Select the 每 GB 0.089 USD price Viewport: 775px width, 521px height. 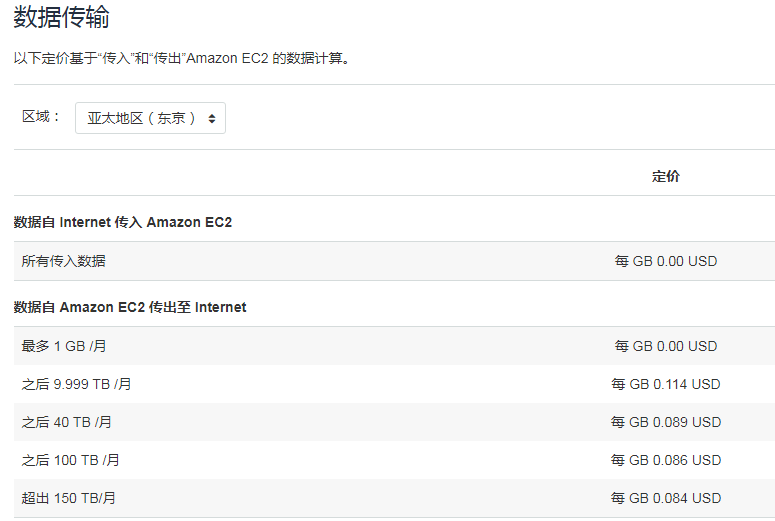tap(665, 422)
